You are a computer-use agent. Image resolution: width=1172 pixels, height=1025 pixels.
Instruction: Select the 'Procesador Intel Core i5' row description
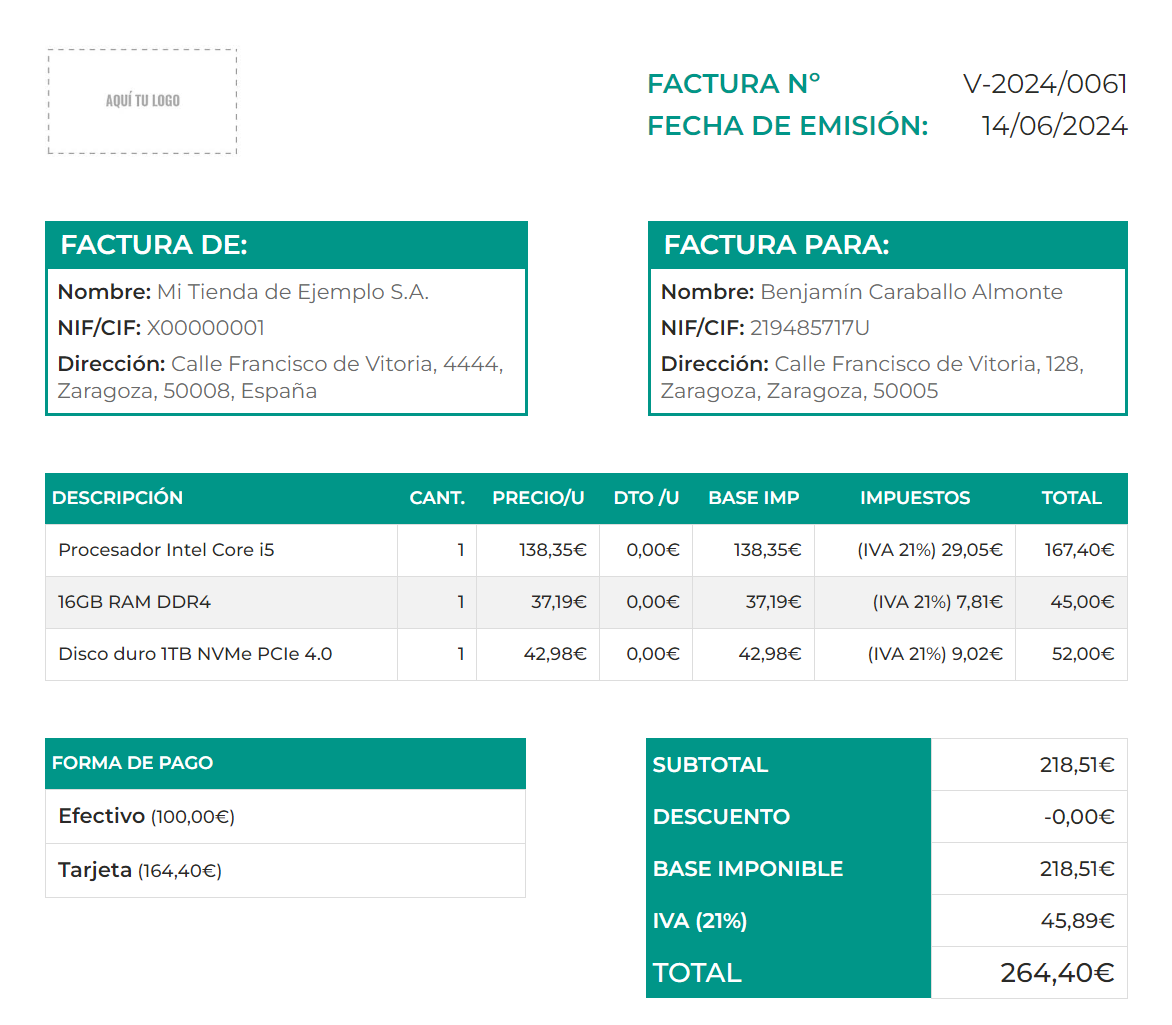[x=166, y=550]
